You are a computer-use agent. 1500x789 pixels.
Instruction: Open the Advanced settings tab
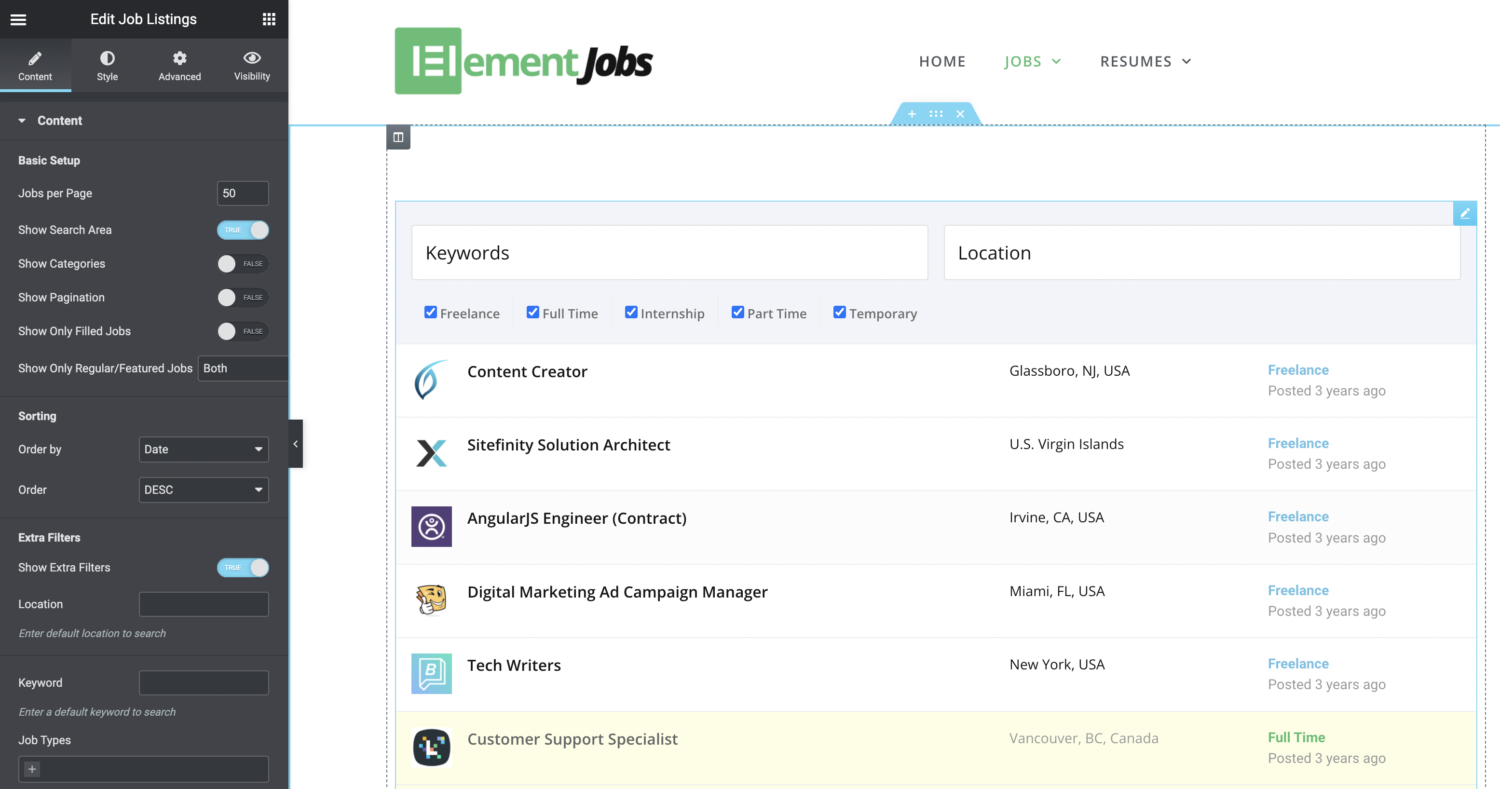point(179,65)
